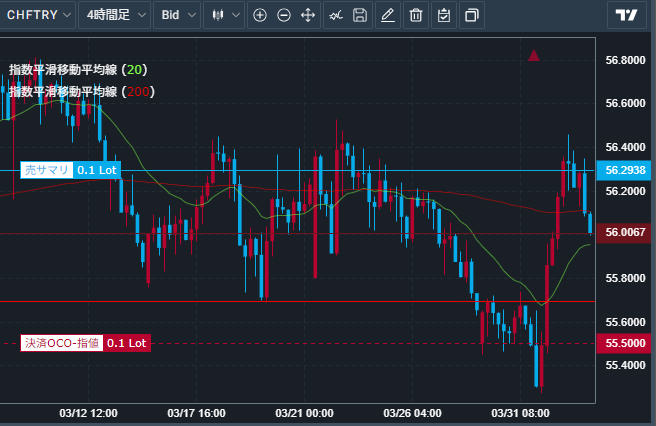Click the trash delete icon
The width and height of the screenshot is (656, 426).
coord(416,15)
